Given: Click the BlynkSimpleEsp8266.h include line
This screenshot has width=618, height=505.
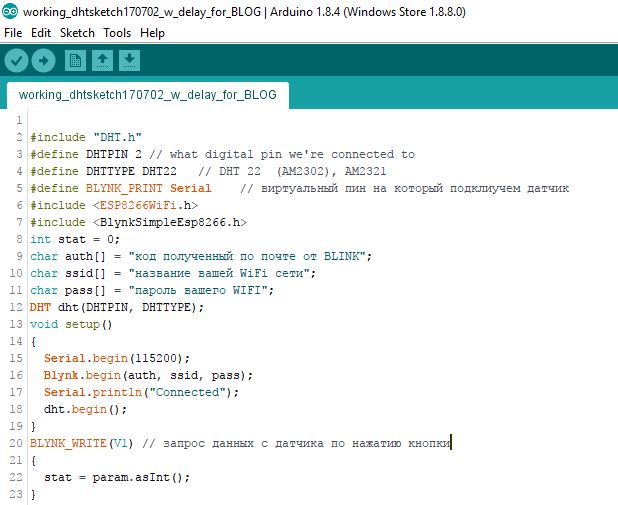Looking at the screenshot, I should pyautogui.click(x=139, y=222).
